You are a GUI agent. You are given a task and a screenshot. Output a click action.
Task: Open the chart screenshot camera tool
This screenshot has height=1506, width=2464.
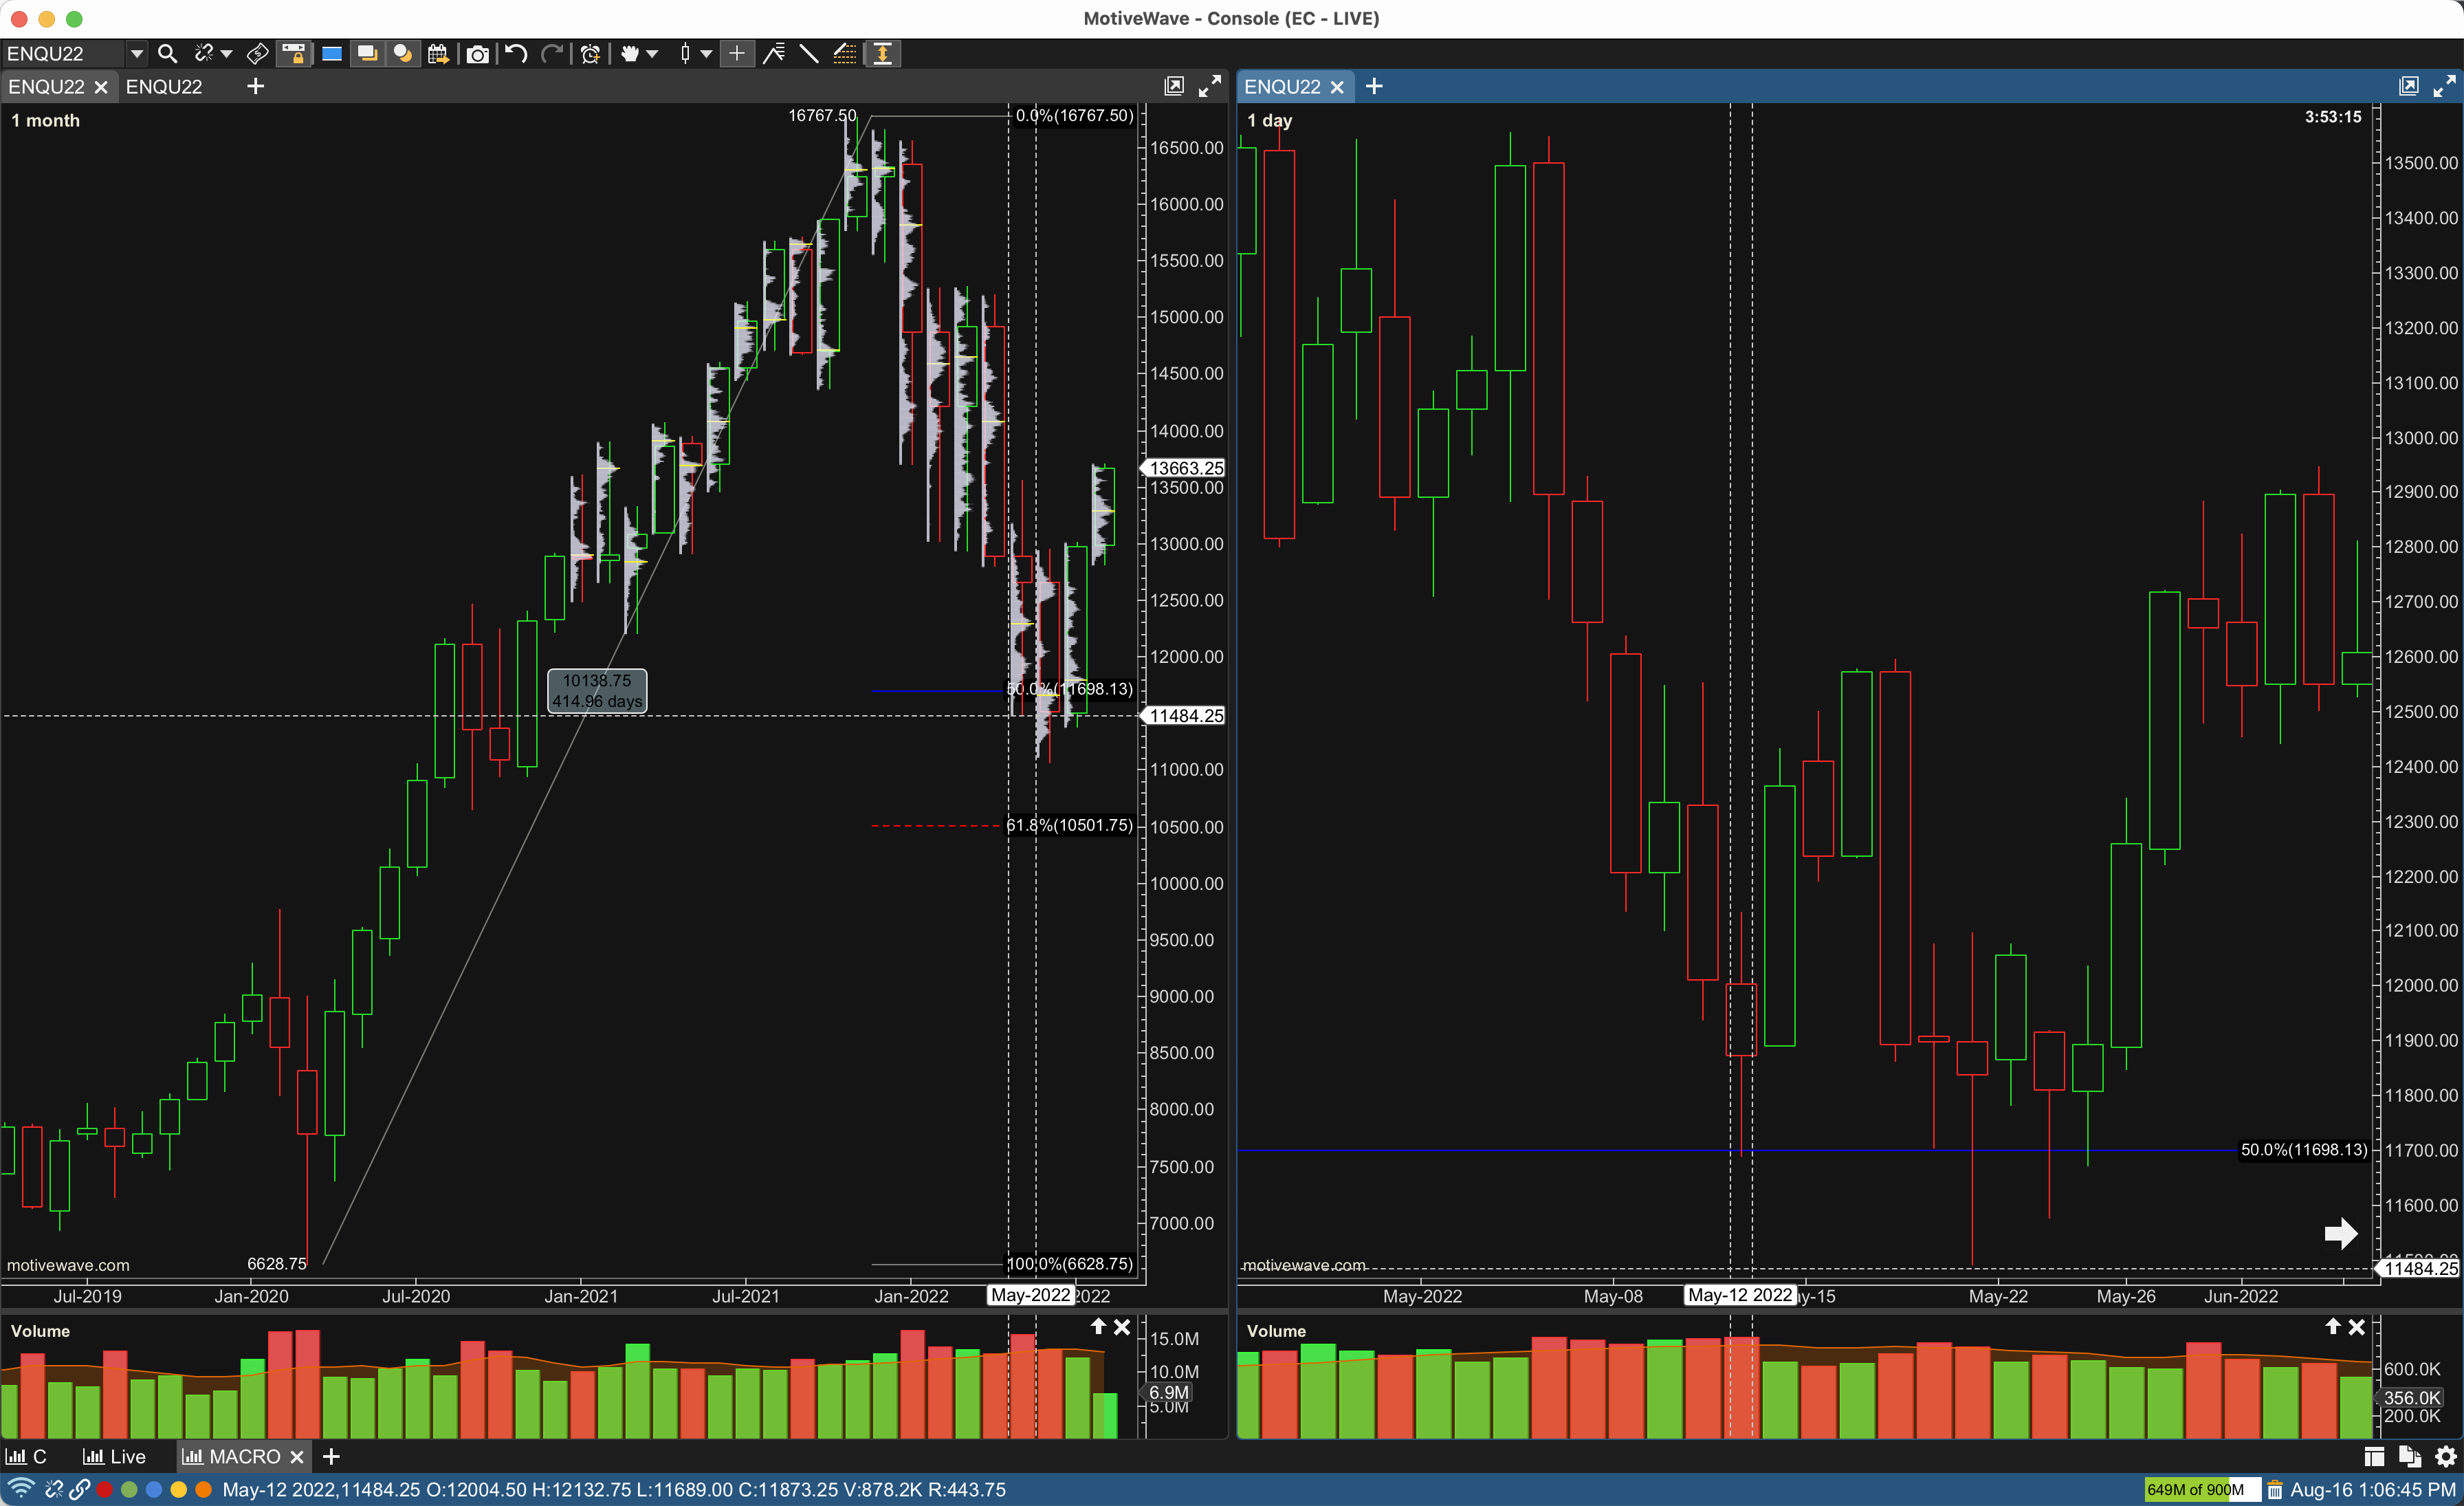[477, 54]
